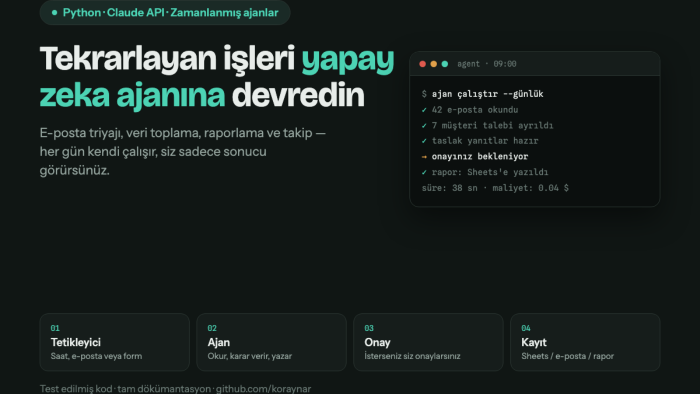Open the 03 Onay card
This screenshot has height=394, width=700.
pyautogui.click(x=428, y=342)
